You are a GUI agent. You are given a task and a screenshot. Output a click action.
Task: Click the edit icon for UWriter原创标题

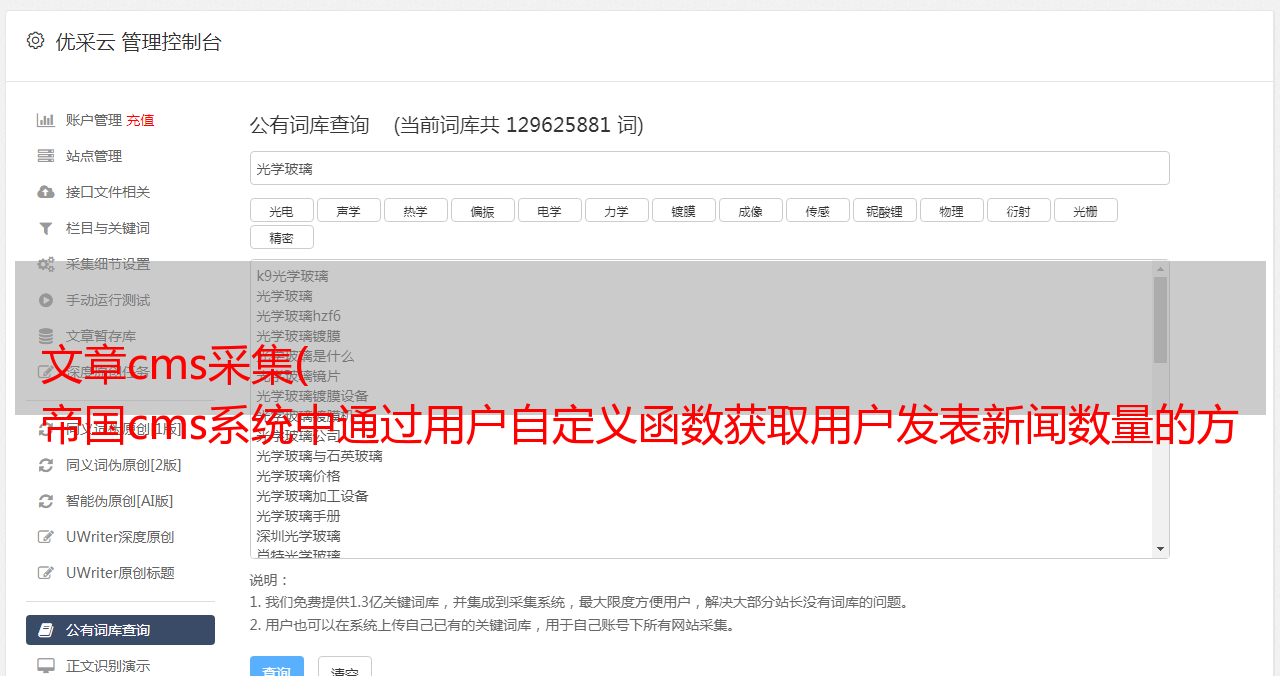46,573
